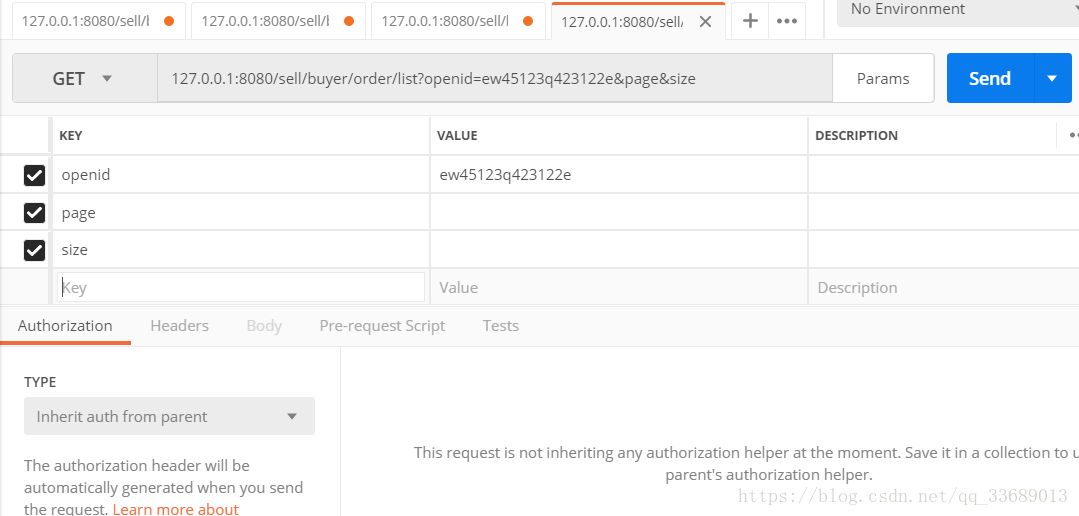
Task: Close the active request tab
Action: [x=705, y=21]
